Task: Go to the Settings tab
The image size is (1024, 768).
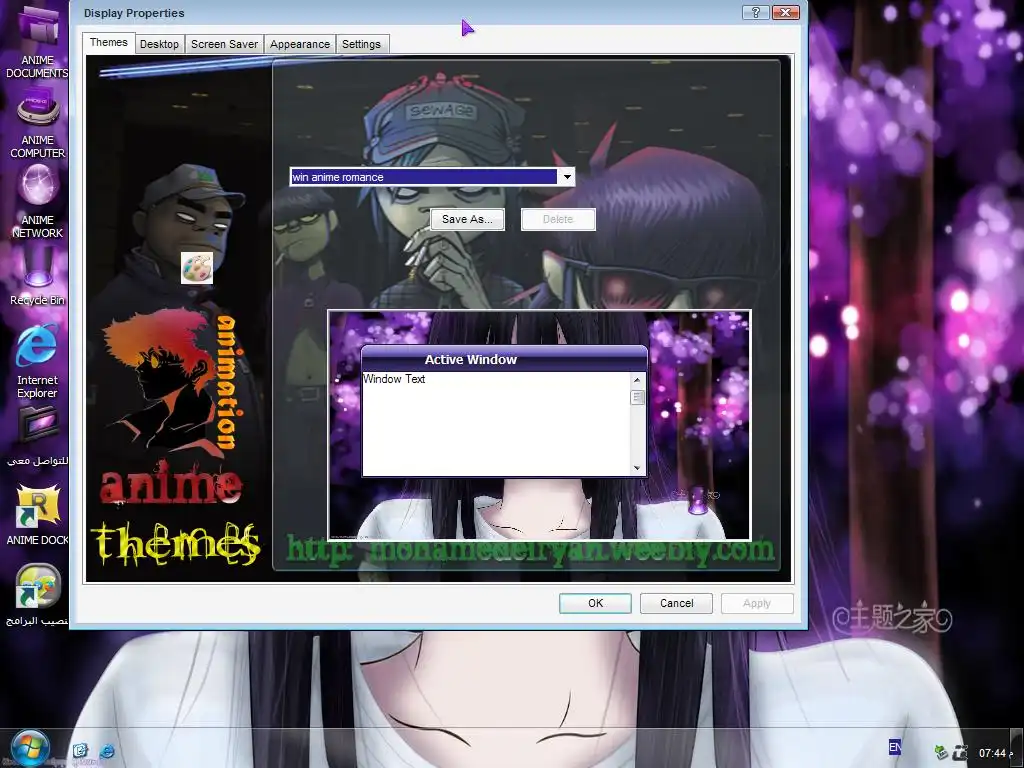Action: click(x=361, y=44)
